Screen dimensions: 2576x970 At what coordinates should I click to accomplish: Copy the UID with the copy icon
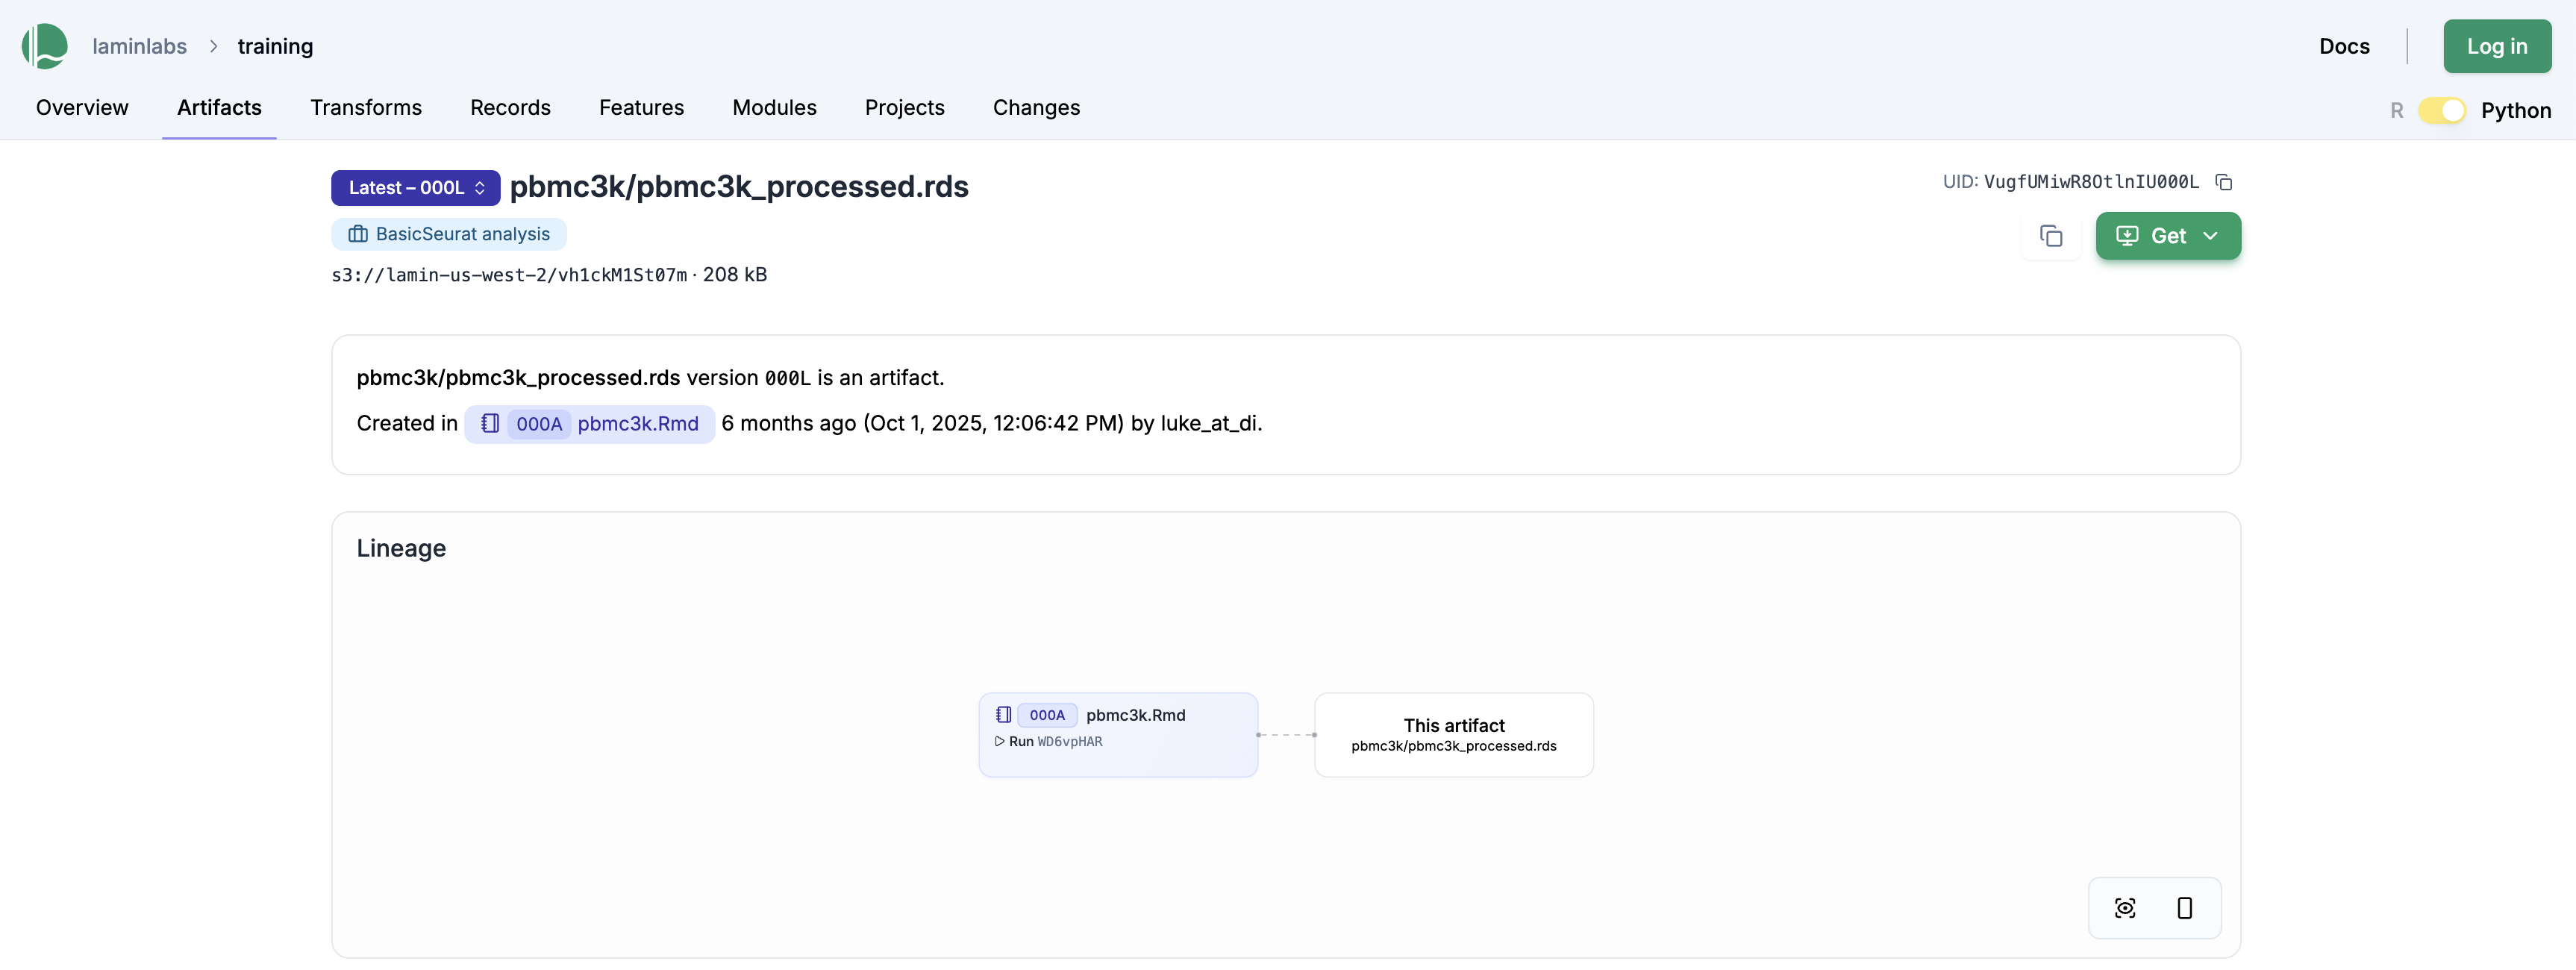(2223, 182)
